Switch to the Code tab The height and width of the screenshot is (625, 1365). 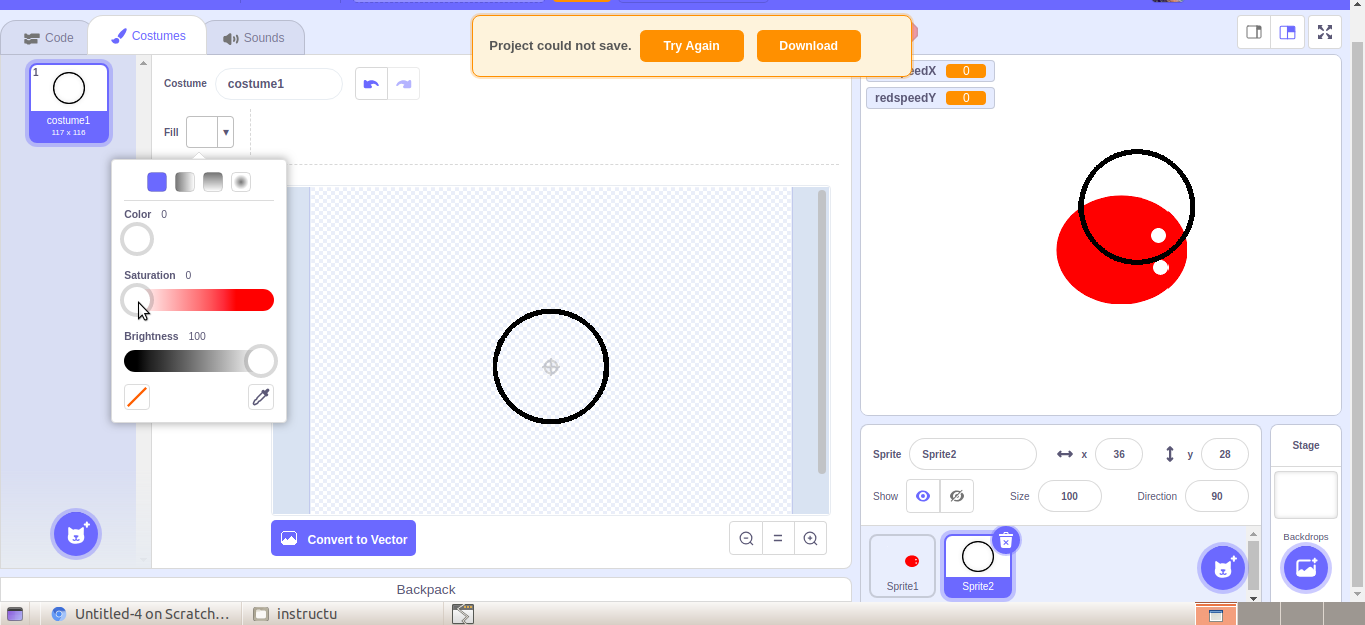(46, 36)
